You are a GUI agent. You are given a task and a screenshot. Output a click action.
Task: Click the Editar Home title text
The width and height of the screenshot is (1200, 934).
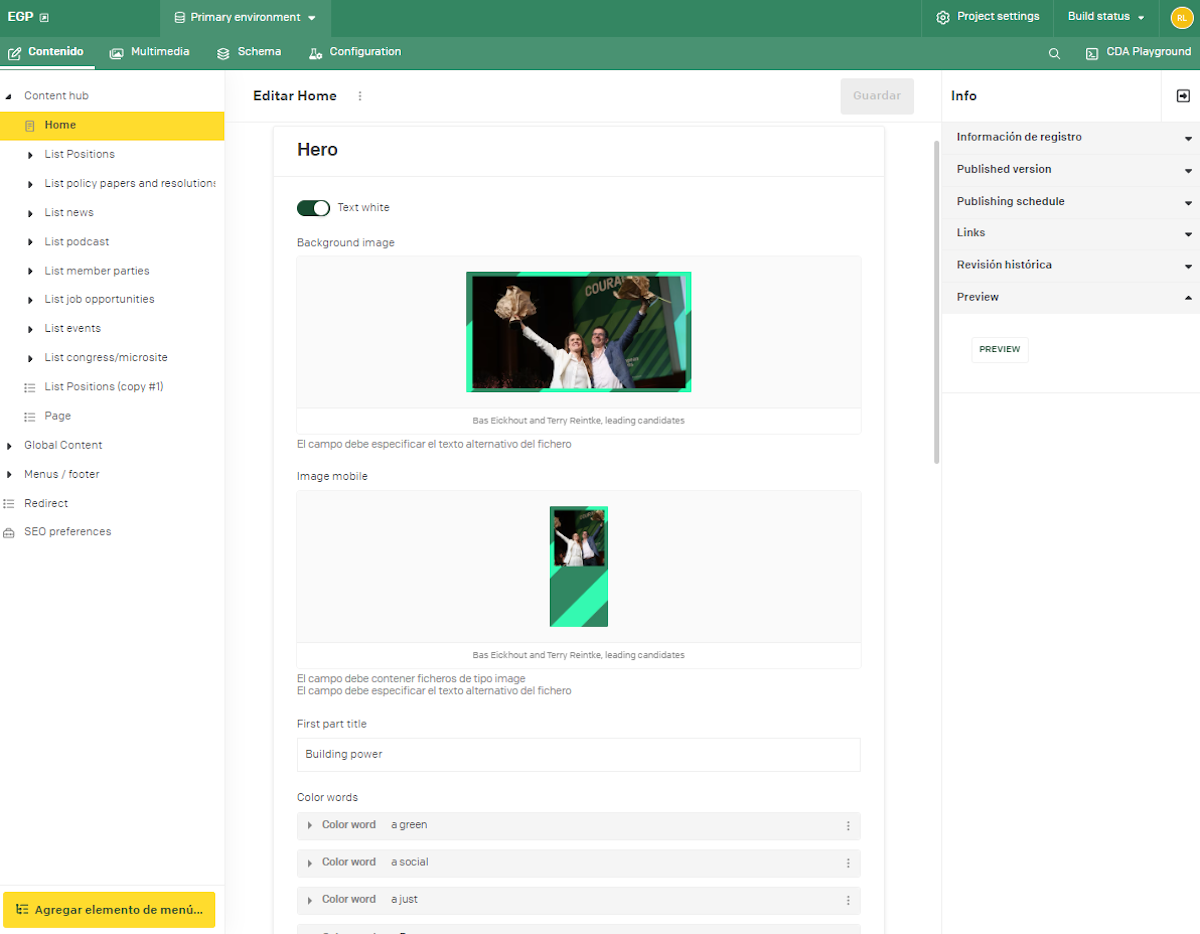[x=295, y=96]
